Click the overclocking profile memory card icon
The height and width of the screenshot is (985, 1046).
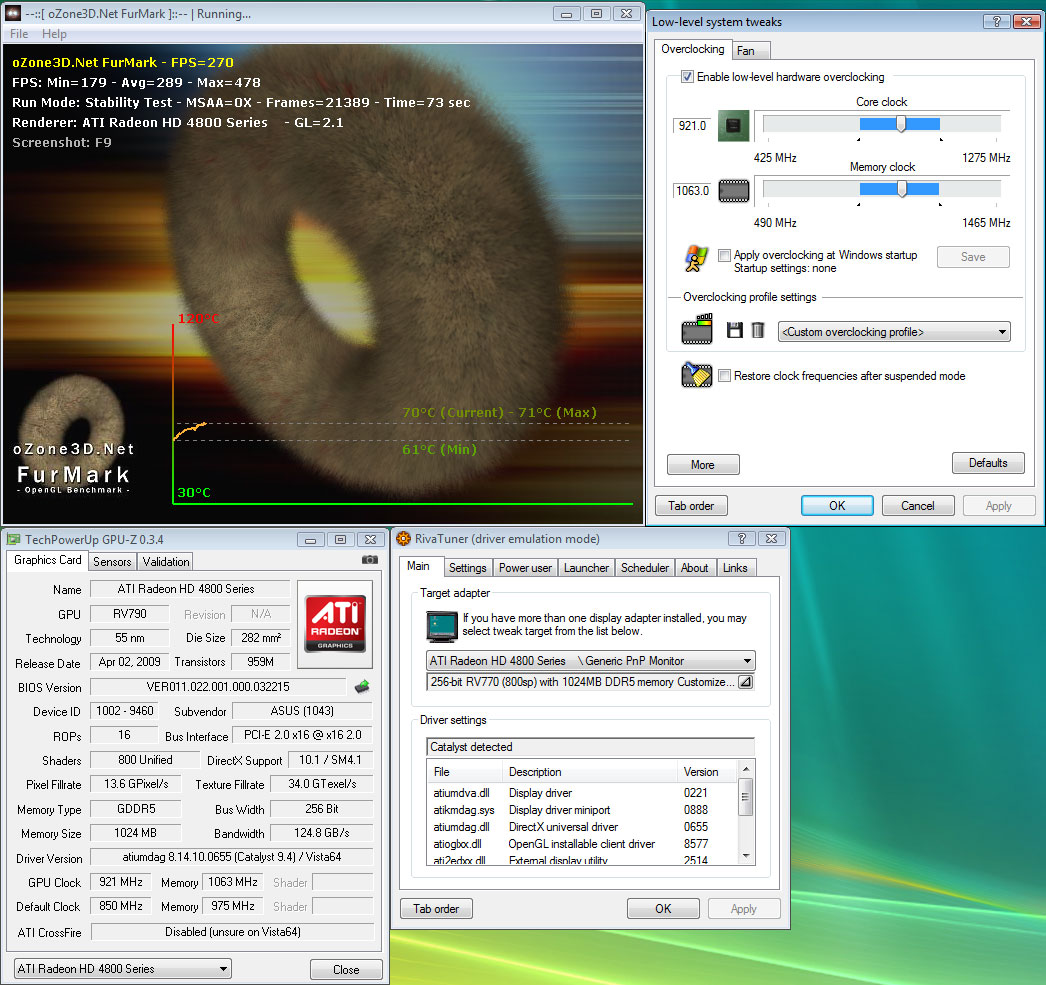click(696, 329)
